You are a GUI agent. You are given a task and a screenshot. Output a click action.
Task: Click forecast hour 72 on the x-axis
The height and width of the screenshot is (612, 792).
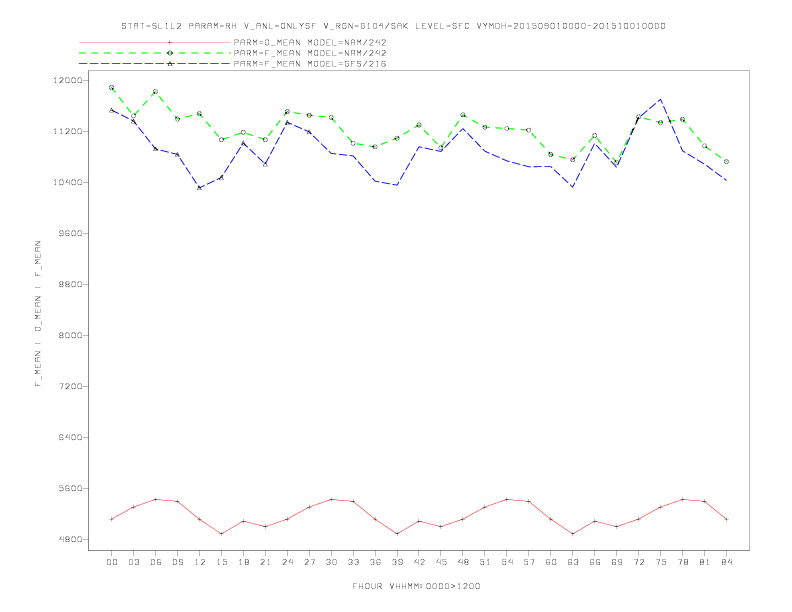click(x=638, y=562)
